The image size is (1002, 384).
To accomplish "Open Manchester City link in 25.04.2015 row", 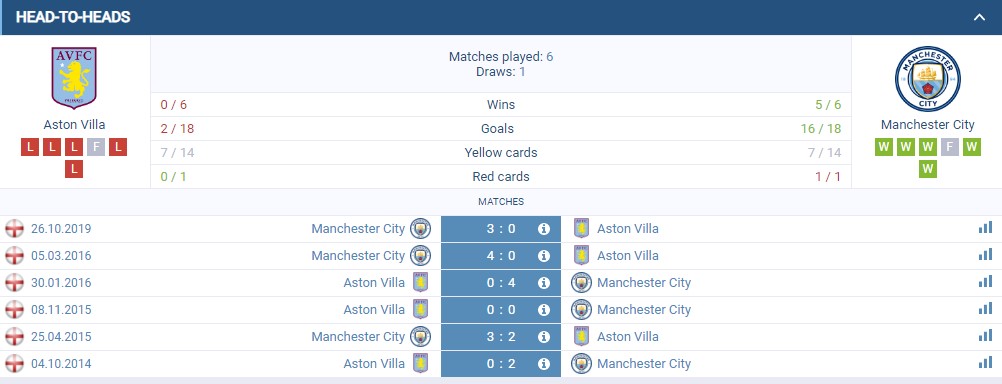I will click(x=358, y=337).
